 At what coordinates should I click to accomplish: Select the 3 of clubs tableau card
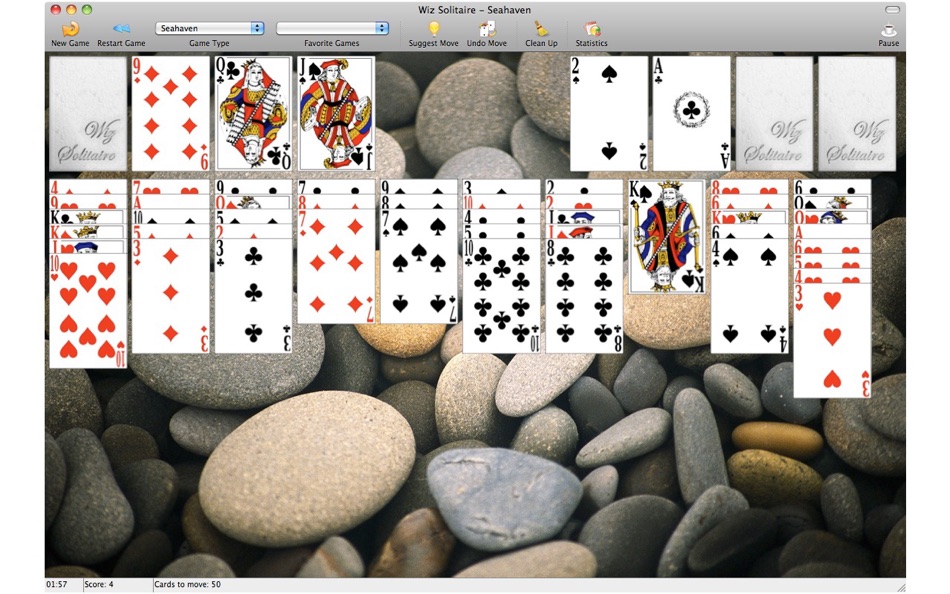[253, 296]
